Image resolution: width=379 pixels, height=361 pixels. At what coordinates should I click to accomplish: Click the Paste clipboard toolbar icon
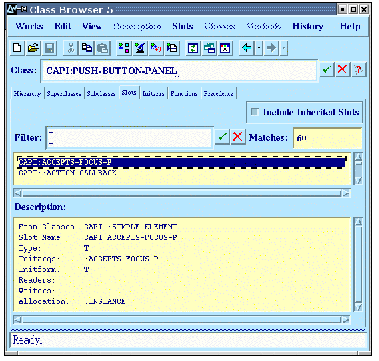point(103,48)
